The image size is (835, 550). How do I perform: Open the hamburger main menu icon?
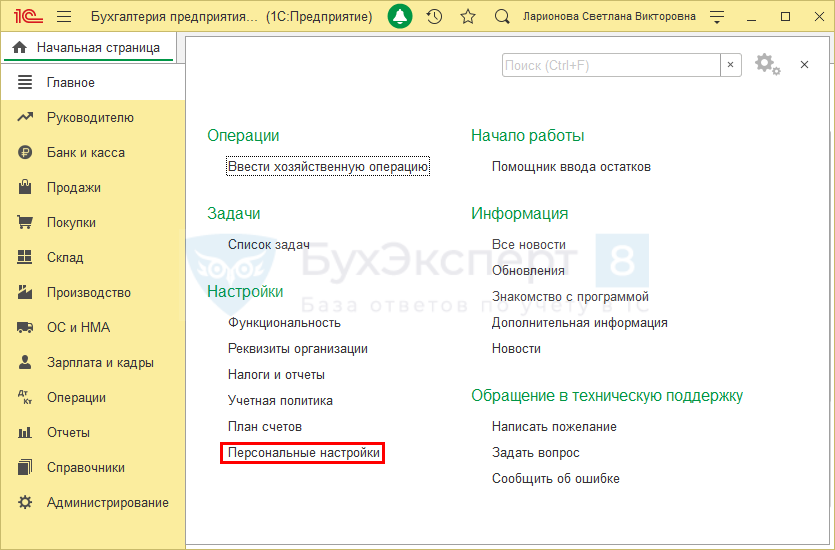point(64,17)
